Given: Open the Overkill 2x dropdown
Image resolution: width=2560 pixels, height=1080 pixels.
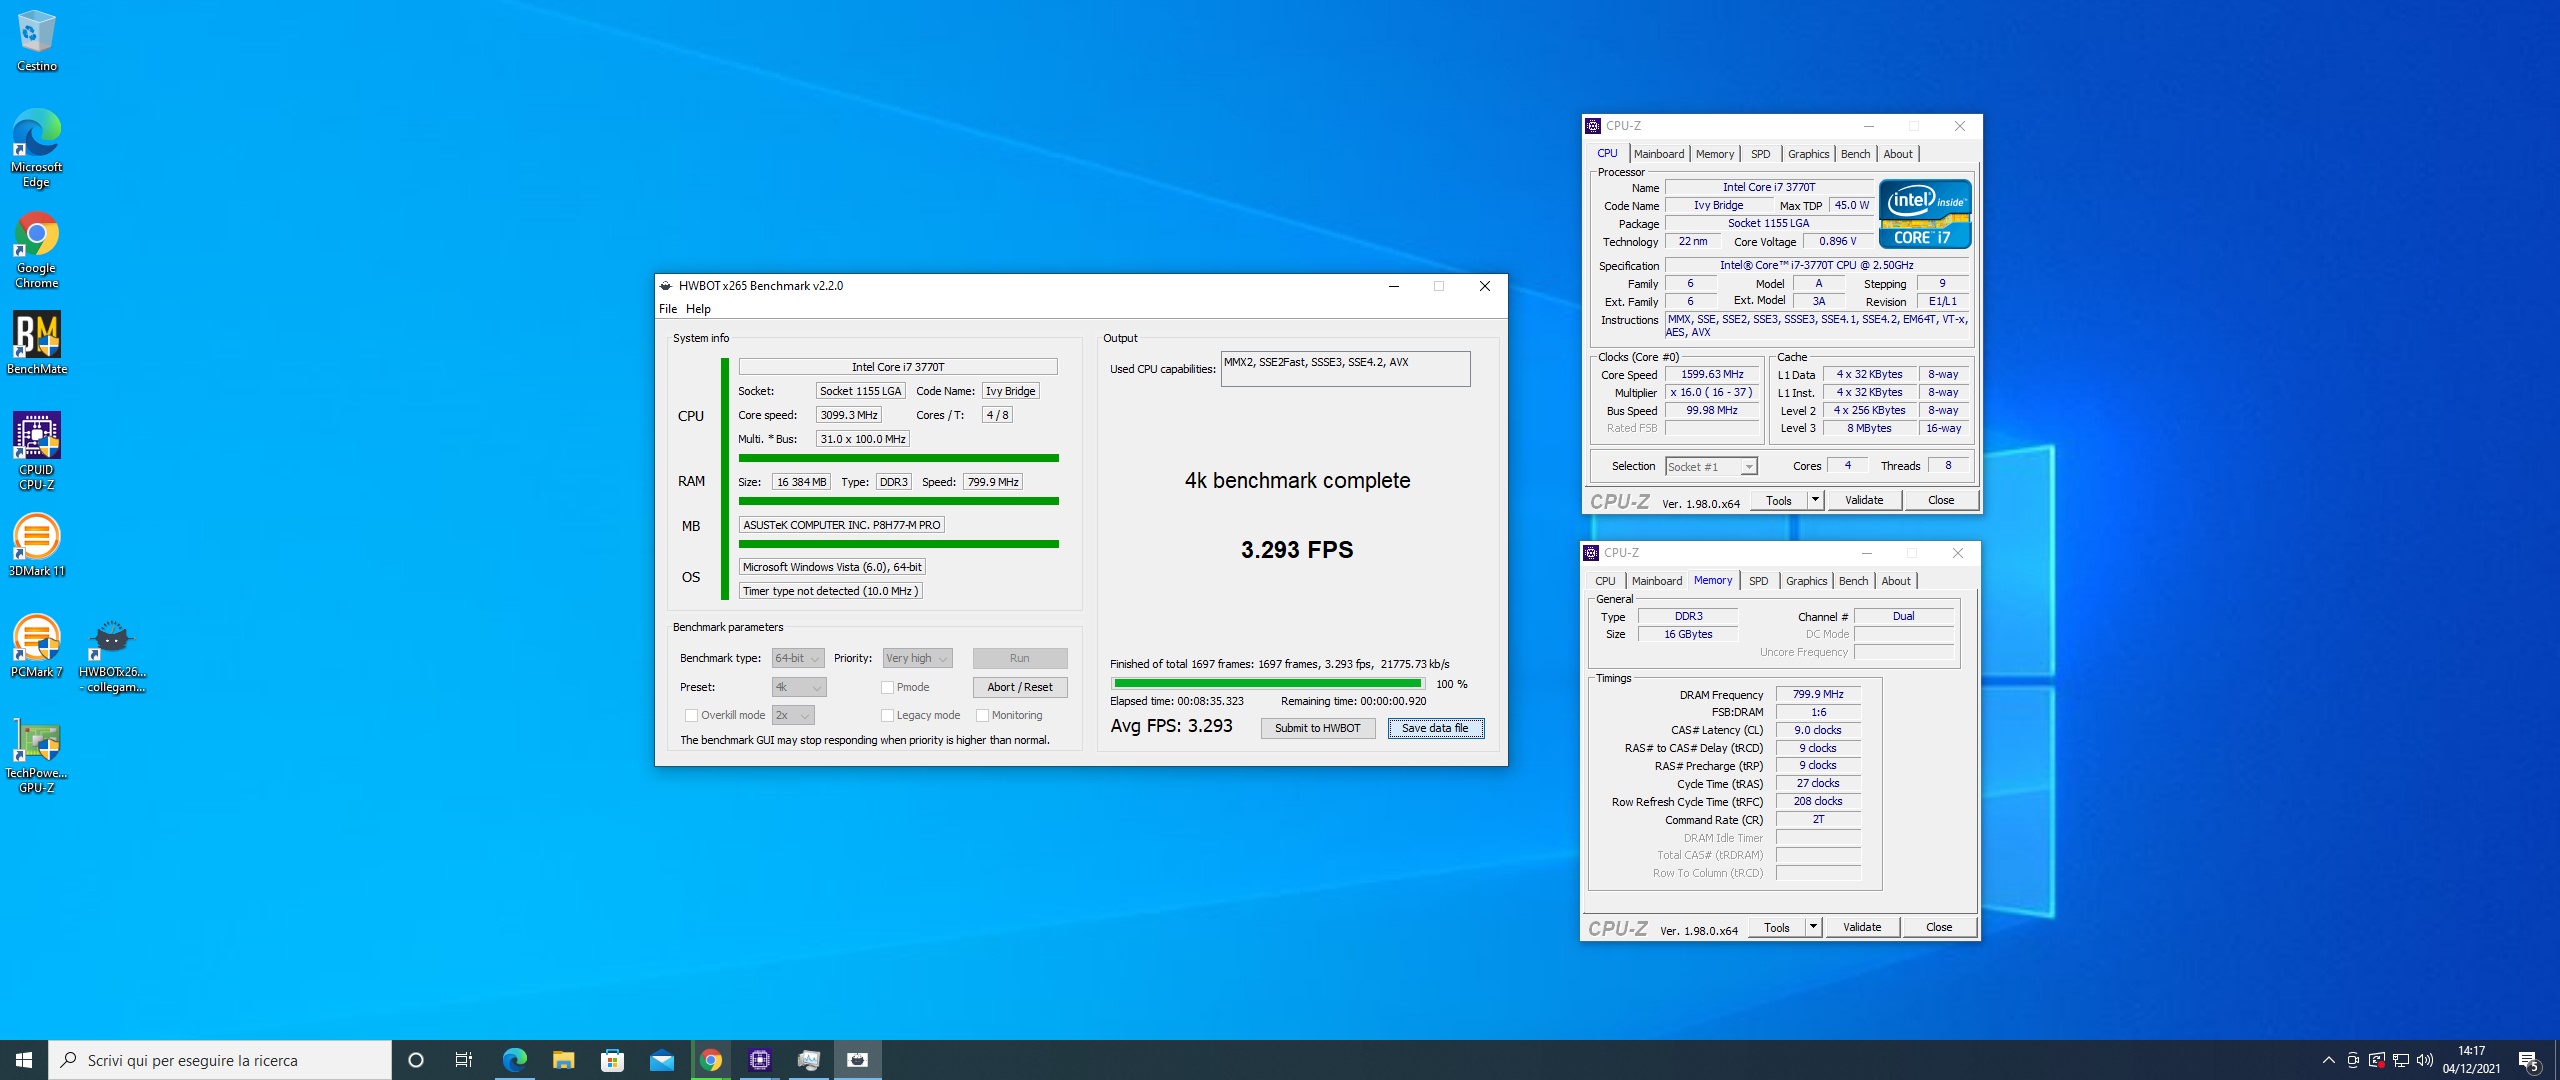Looking at the screenshot, I should 793,715.
